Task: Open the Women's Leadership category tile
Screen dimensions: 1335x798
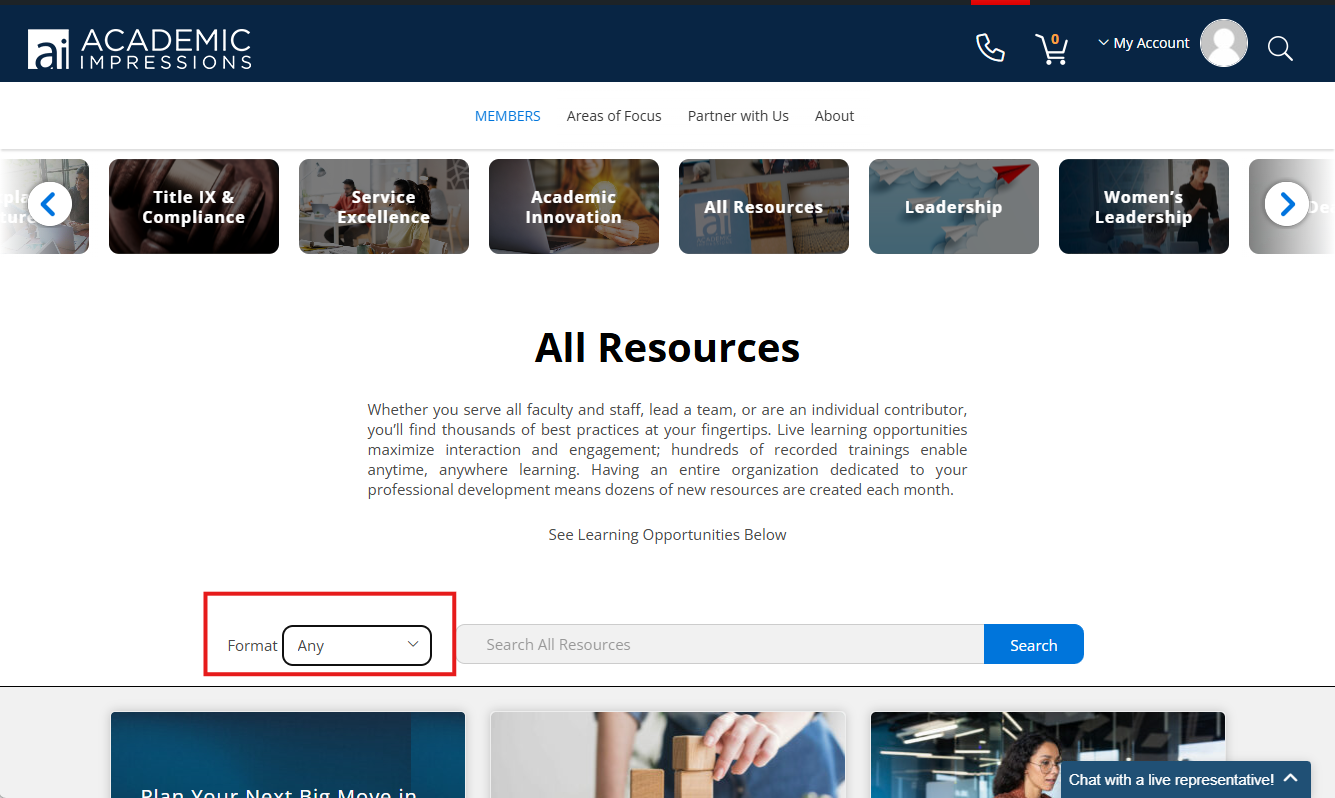Action: [x=1143, y=207]
